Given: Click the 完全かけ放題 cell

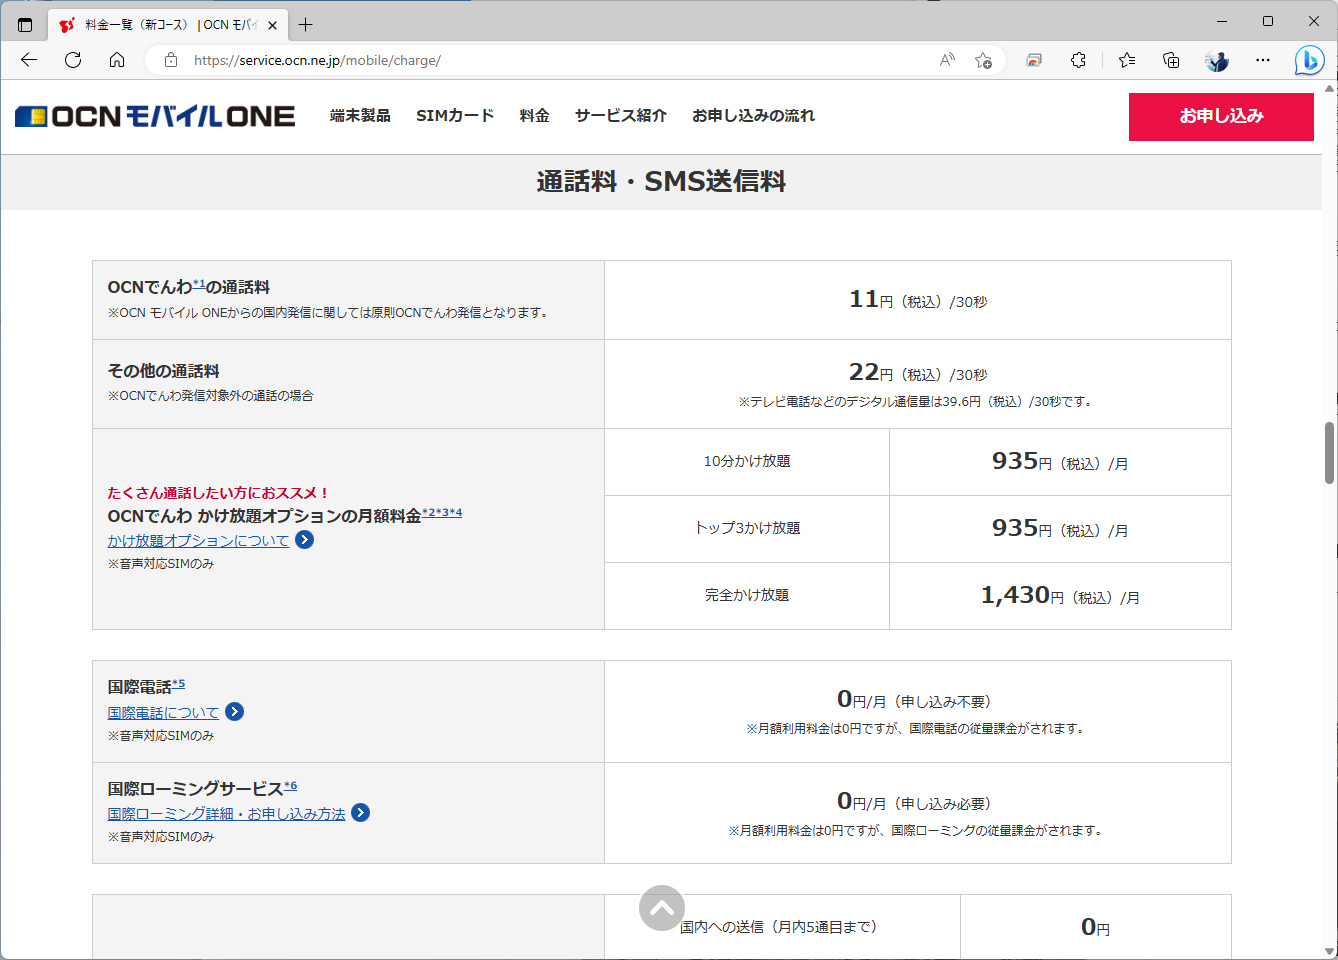Looking at the screenshot, I should tap(747, 596).
